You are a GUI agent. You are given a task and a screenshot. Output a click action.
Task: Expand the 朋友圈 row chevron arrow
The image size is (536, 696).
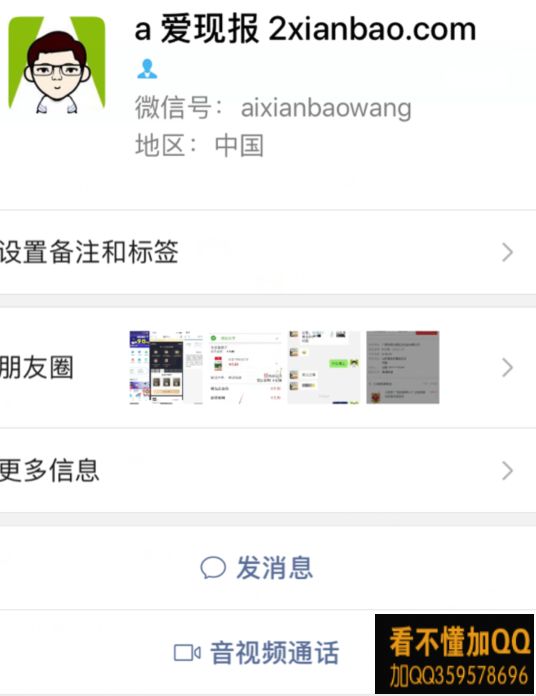507,368
